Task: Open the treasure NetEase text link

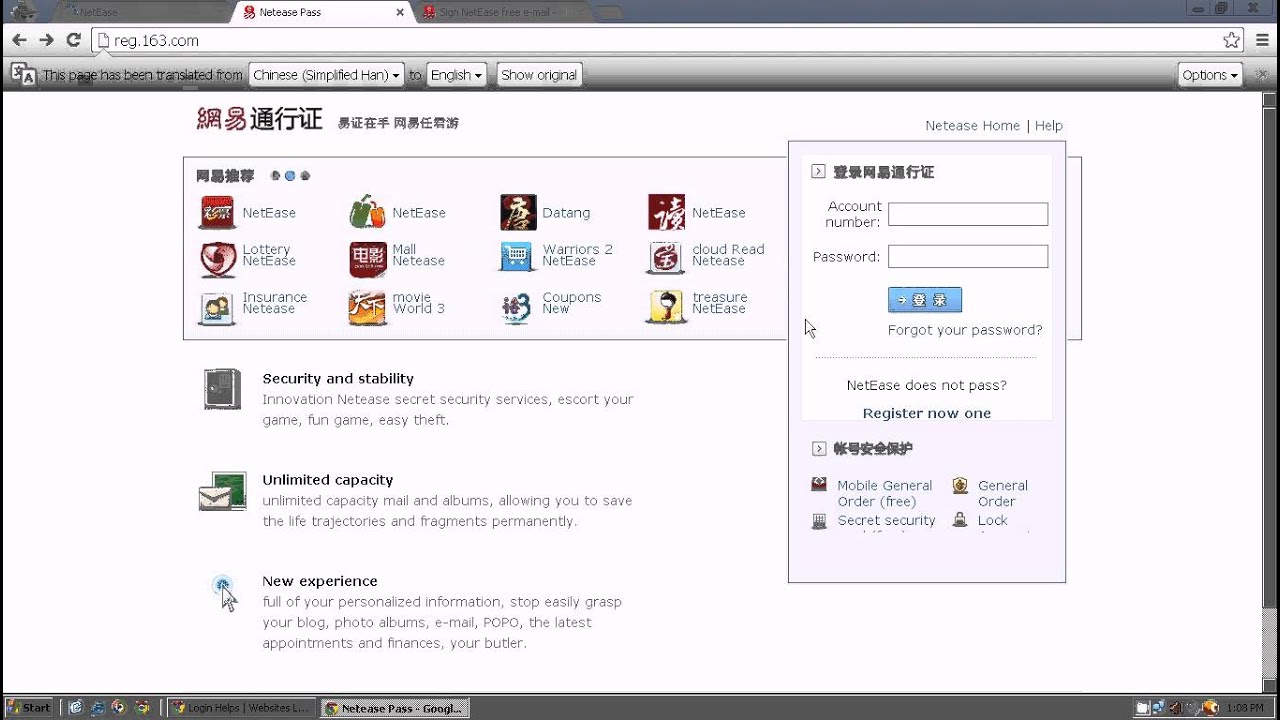Action: coord(719,303)
